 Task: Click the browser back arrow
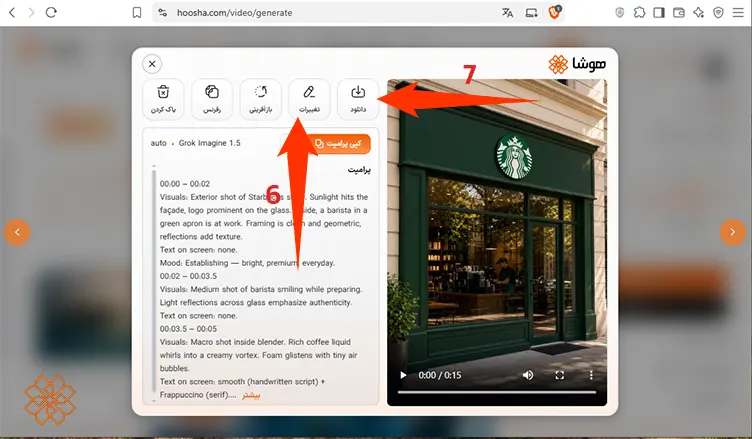[x=12, y=12]
